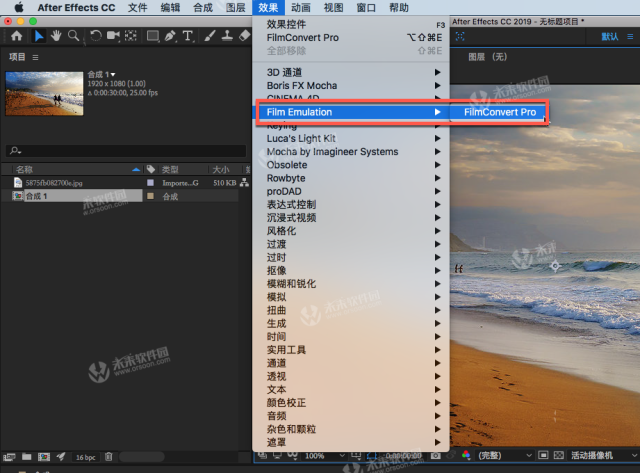Viewport: 640px width, 473px height.
Task: Select the Unified Camera tool
Action: click(x=113, y=36)
